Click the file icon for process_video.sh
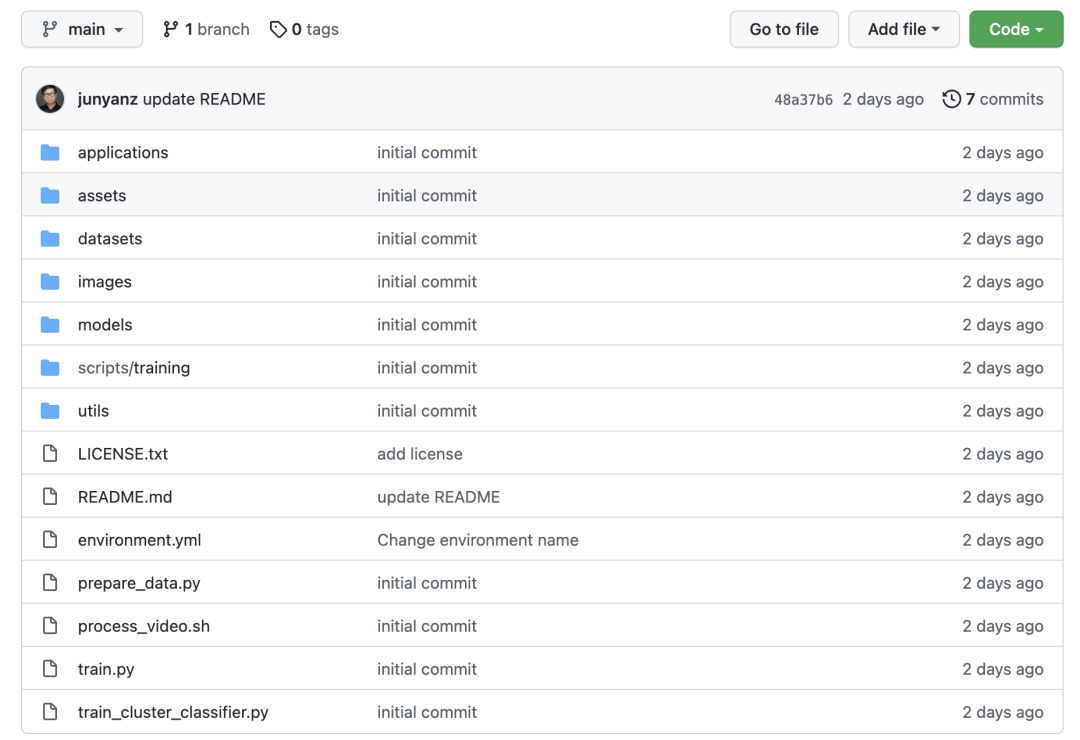This screenshot has height=740, width=1080. point(50,626)
